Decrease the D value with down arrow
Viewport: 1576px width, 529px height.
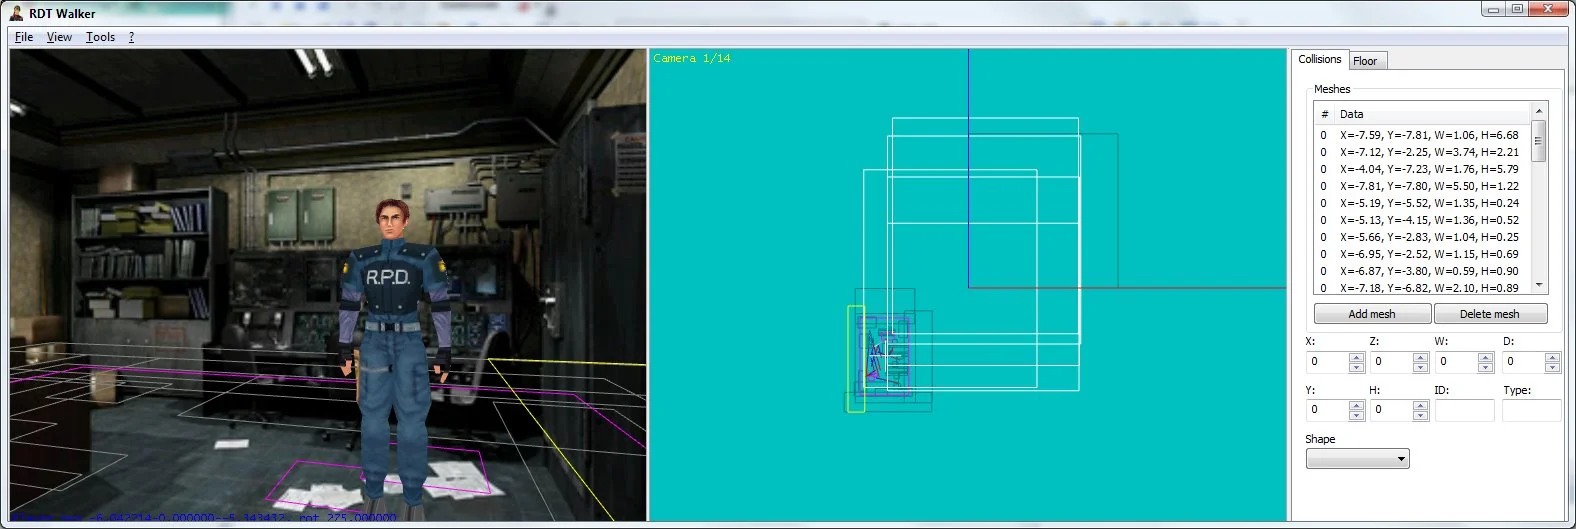[1553, 367]
